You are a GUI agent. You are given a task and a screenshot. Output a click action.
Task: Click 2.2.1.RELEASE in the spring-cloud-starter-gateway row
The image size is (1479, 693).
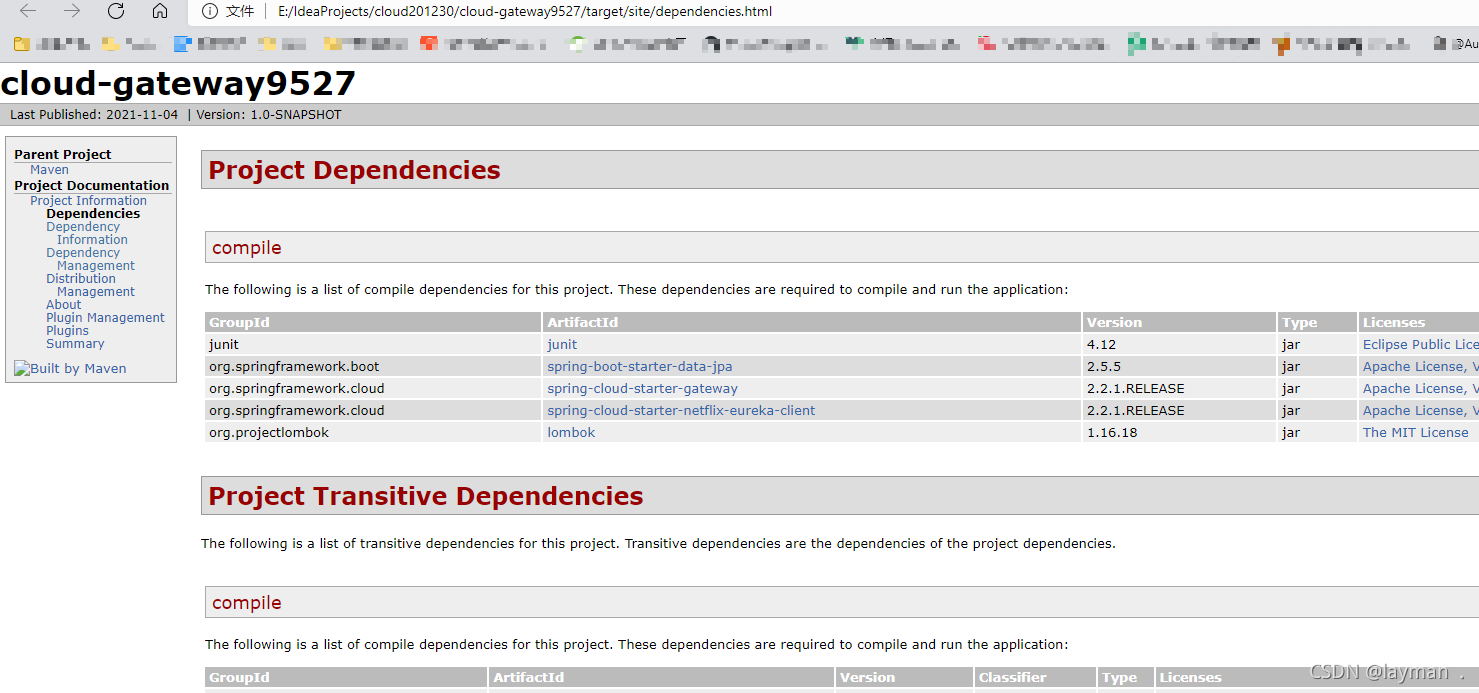click(x=1135, y=388)
